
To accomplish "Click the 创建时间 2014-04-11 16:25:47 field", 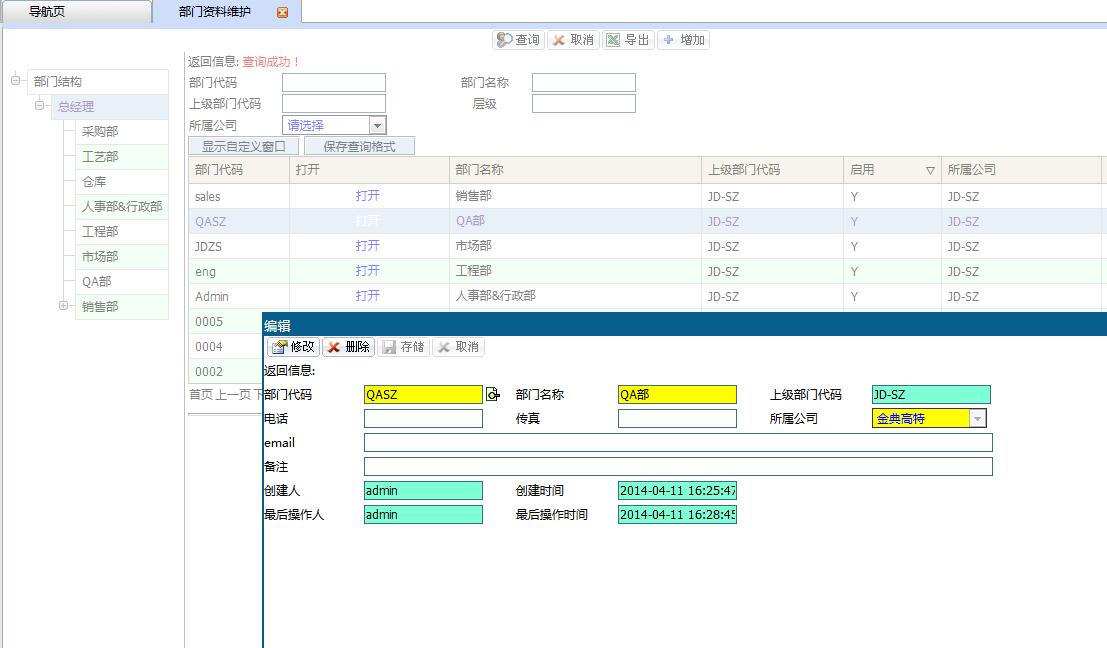I will [x=677, y=491].
